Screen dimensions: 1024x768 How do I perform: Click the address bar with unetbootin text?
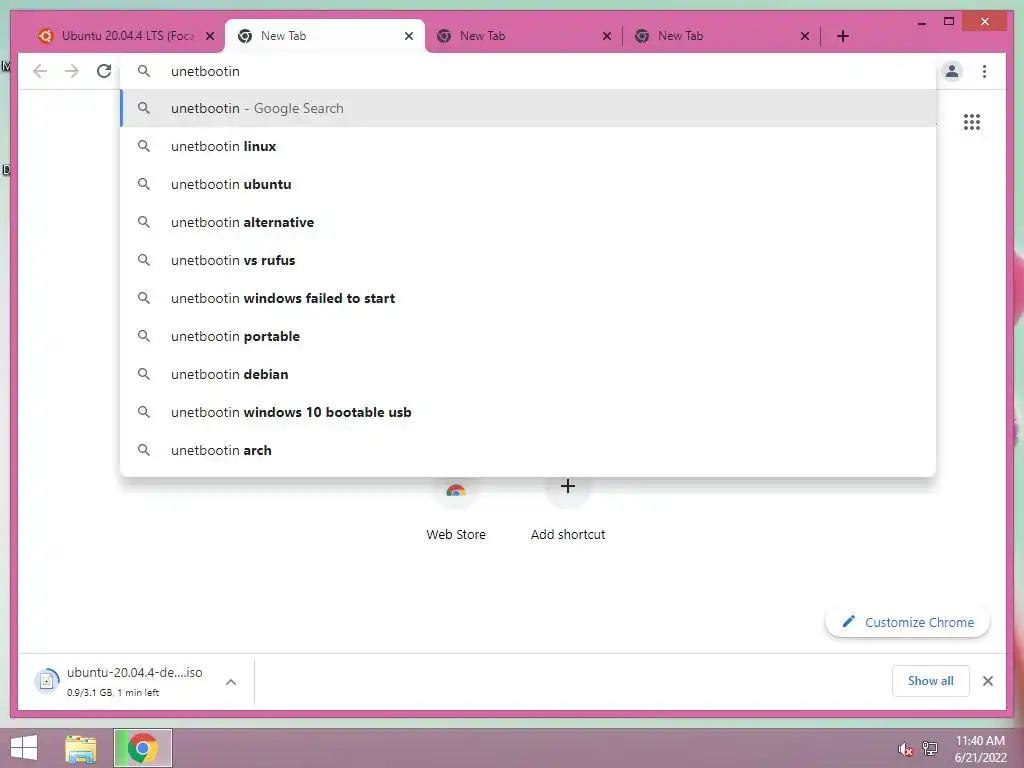[529, 71]
